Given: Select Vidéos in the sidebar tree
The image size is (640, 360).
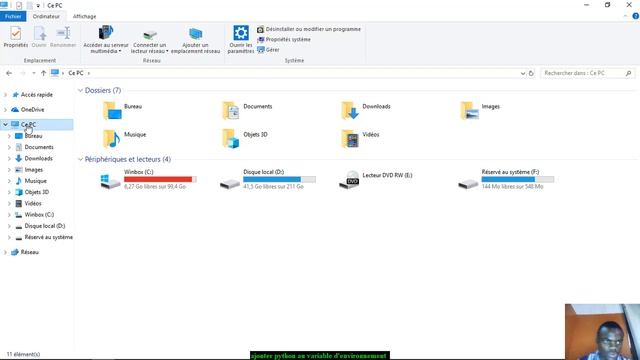Looking at the screenshot, I should pos(33,203).
